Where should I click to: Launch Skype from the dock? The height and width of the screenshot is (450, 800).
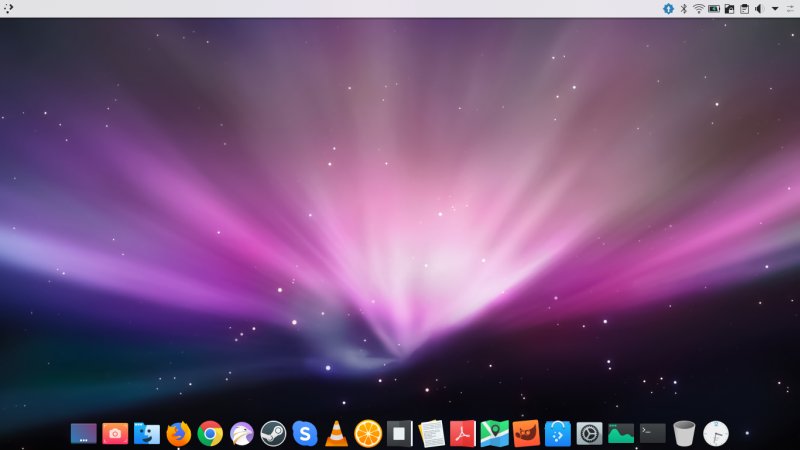[304, 433]
